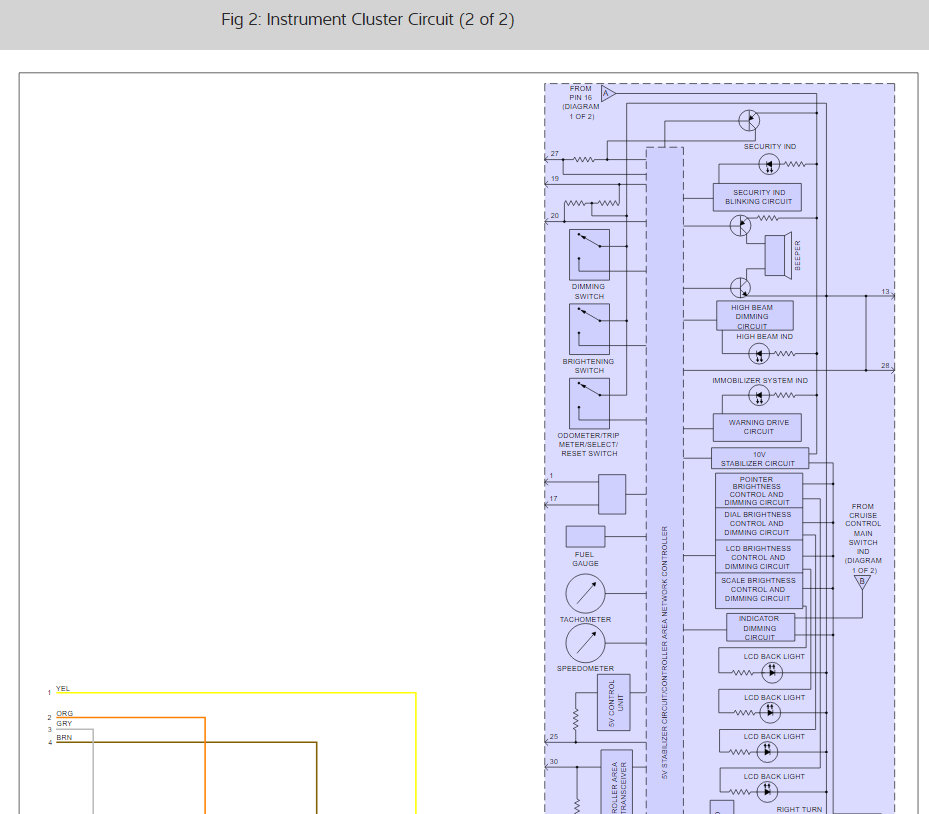Click the RIGHT TURN label

(799, 809)
